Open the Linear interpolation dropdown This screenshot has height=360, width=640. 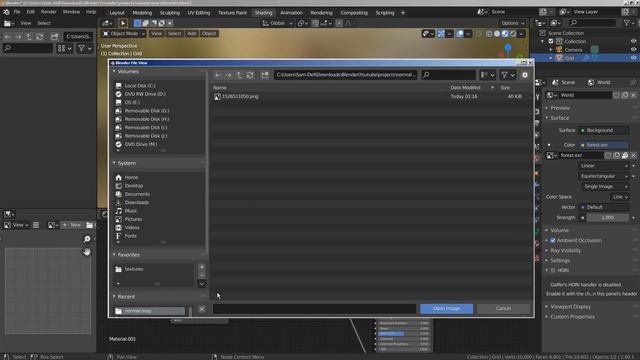pyautogui.click(x=604, y=166)
